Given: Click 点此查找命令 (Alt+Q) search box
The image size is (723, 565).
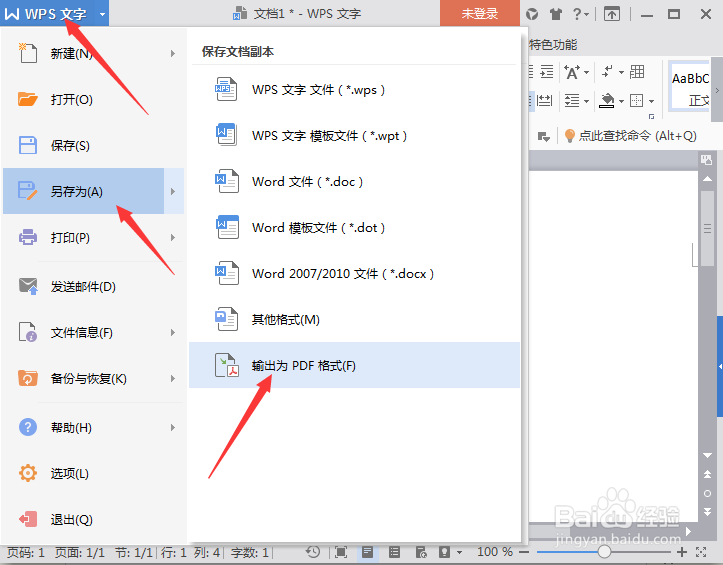Looking at the screenshot, I should click(631, 136).
